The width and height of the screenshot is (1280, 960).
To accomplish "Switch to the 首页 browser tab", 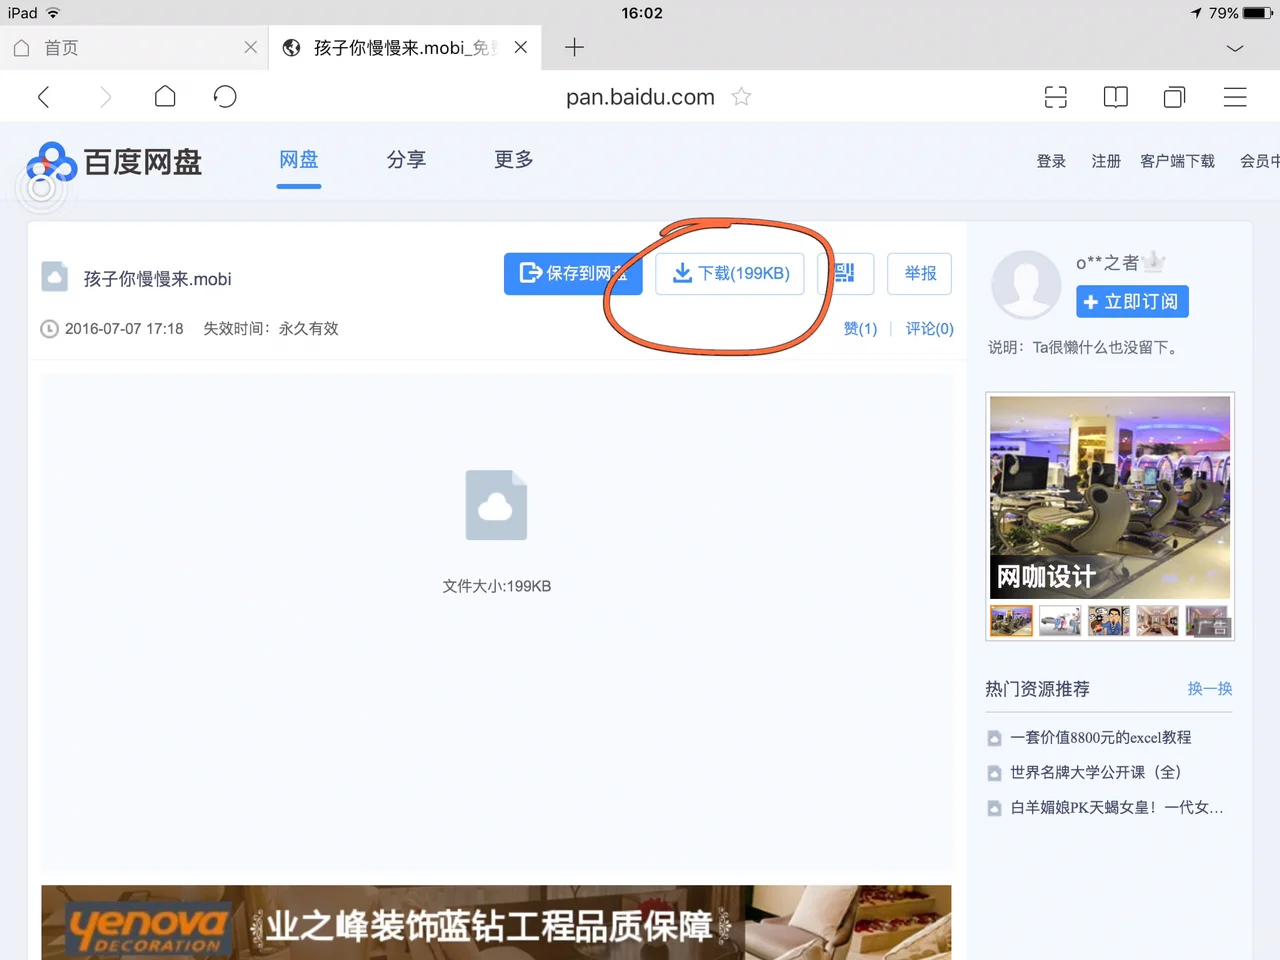I will click(x=134, y=47).
